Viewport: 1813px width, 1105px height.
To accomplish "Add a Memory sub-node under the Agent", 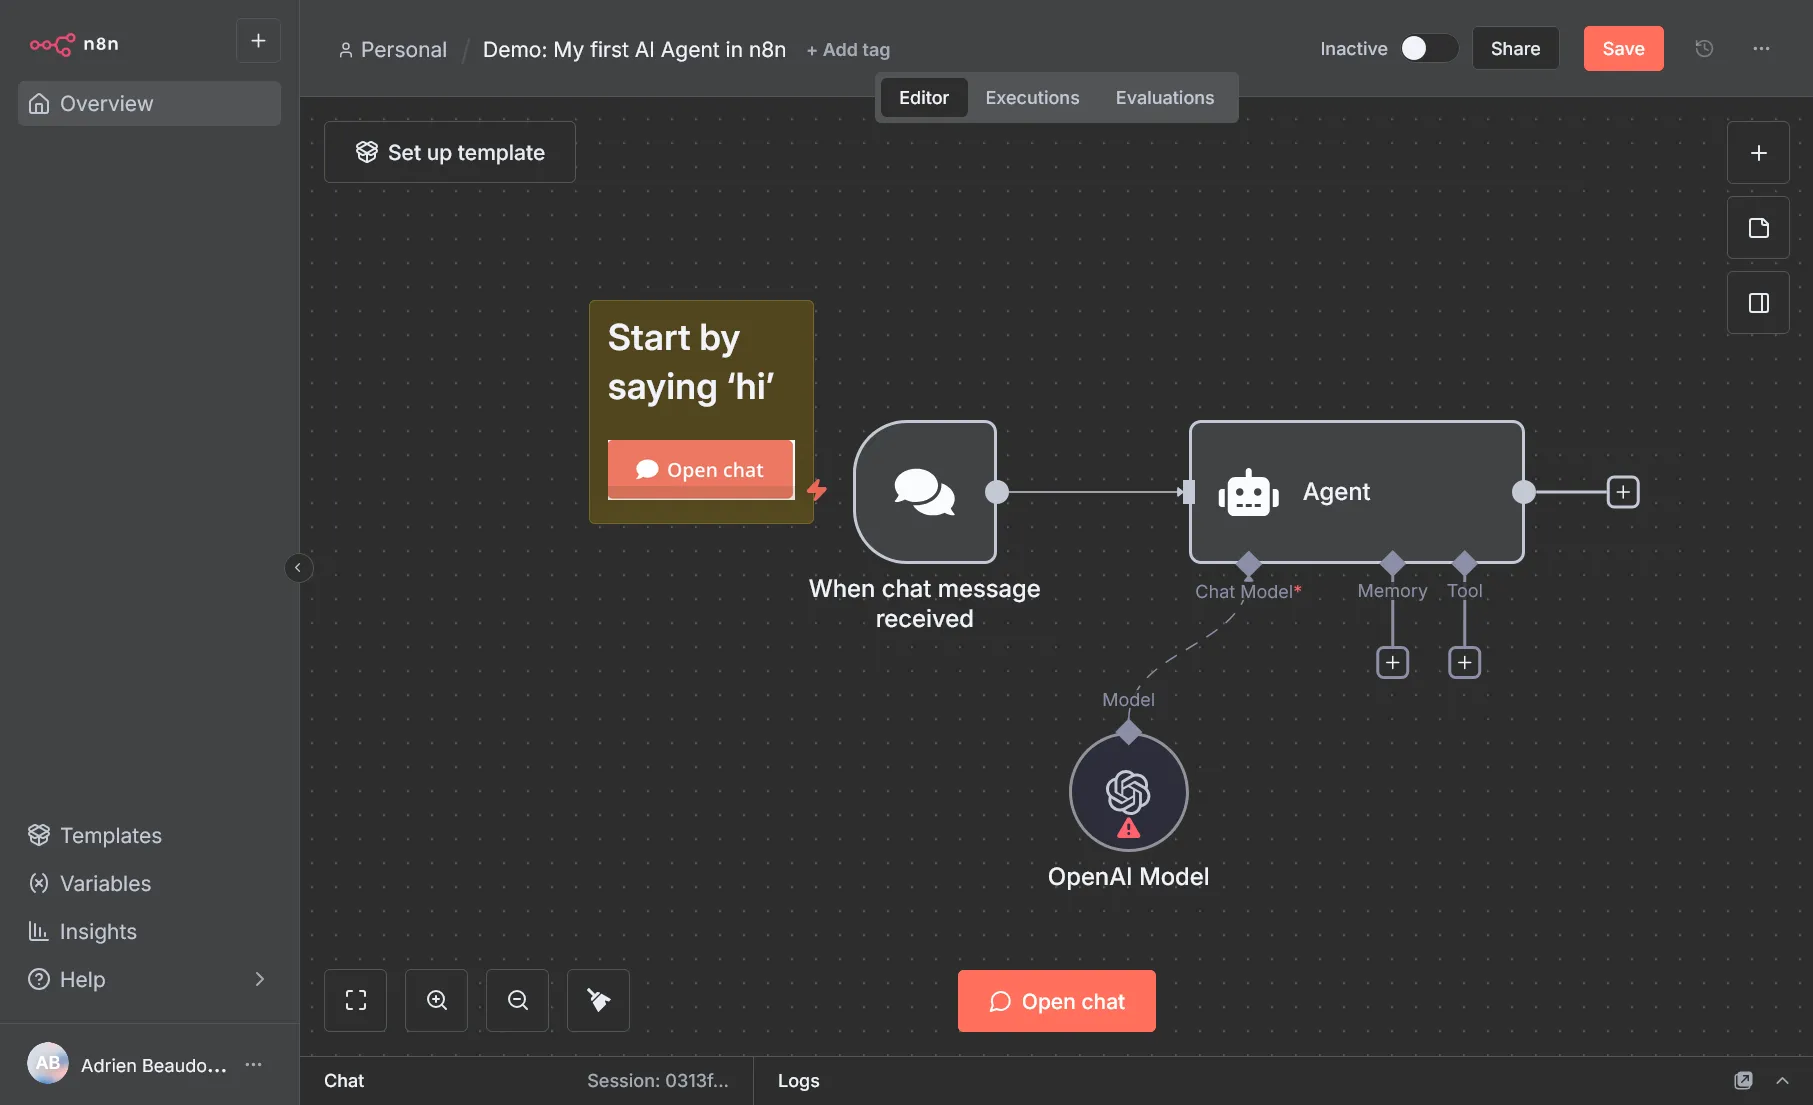I will click(x=1392, y=662).
